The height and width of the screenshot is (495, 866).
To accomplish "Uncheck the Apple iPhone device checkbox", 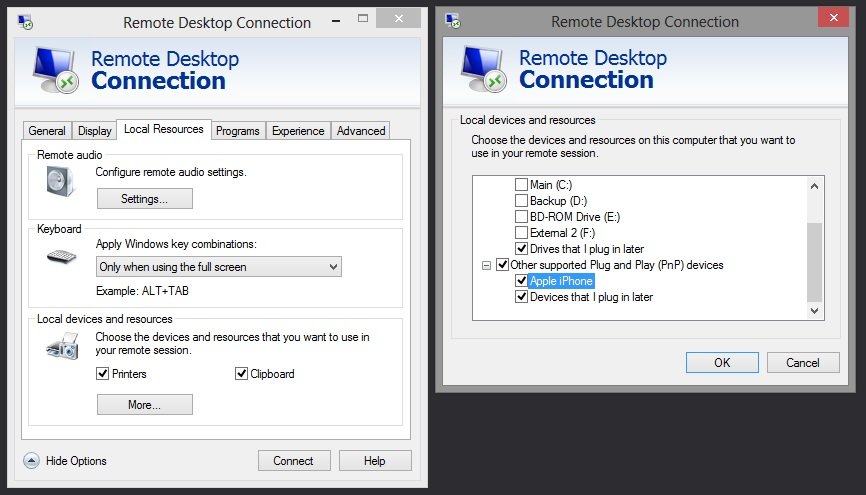I will point(521,281).
